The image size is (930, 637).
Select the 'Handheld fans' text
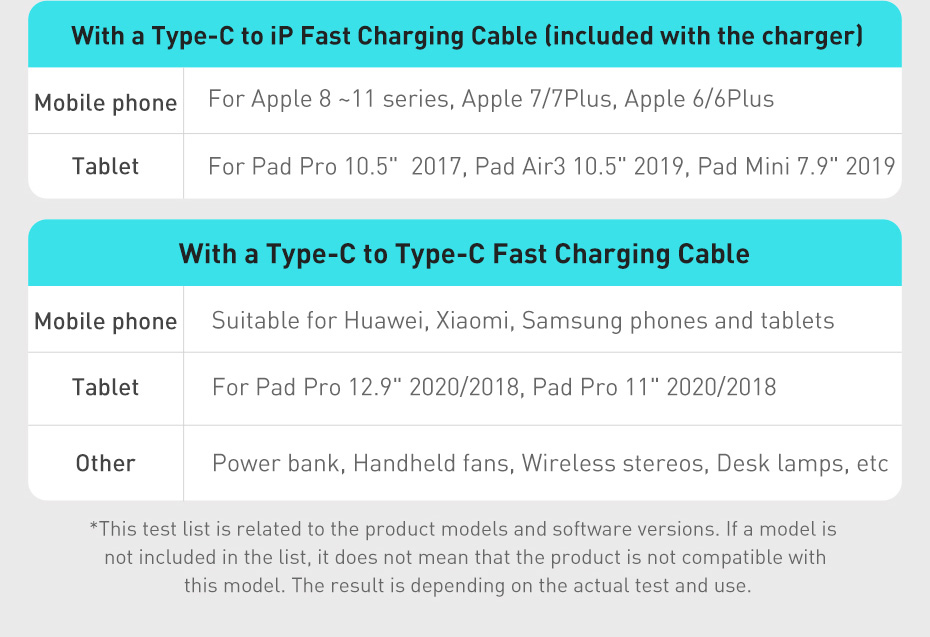click(x=432, y=463)
